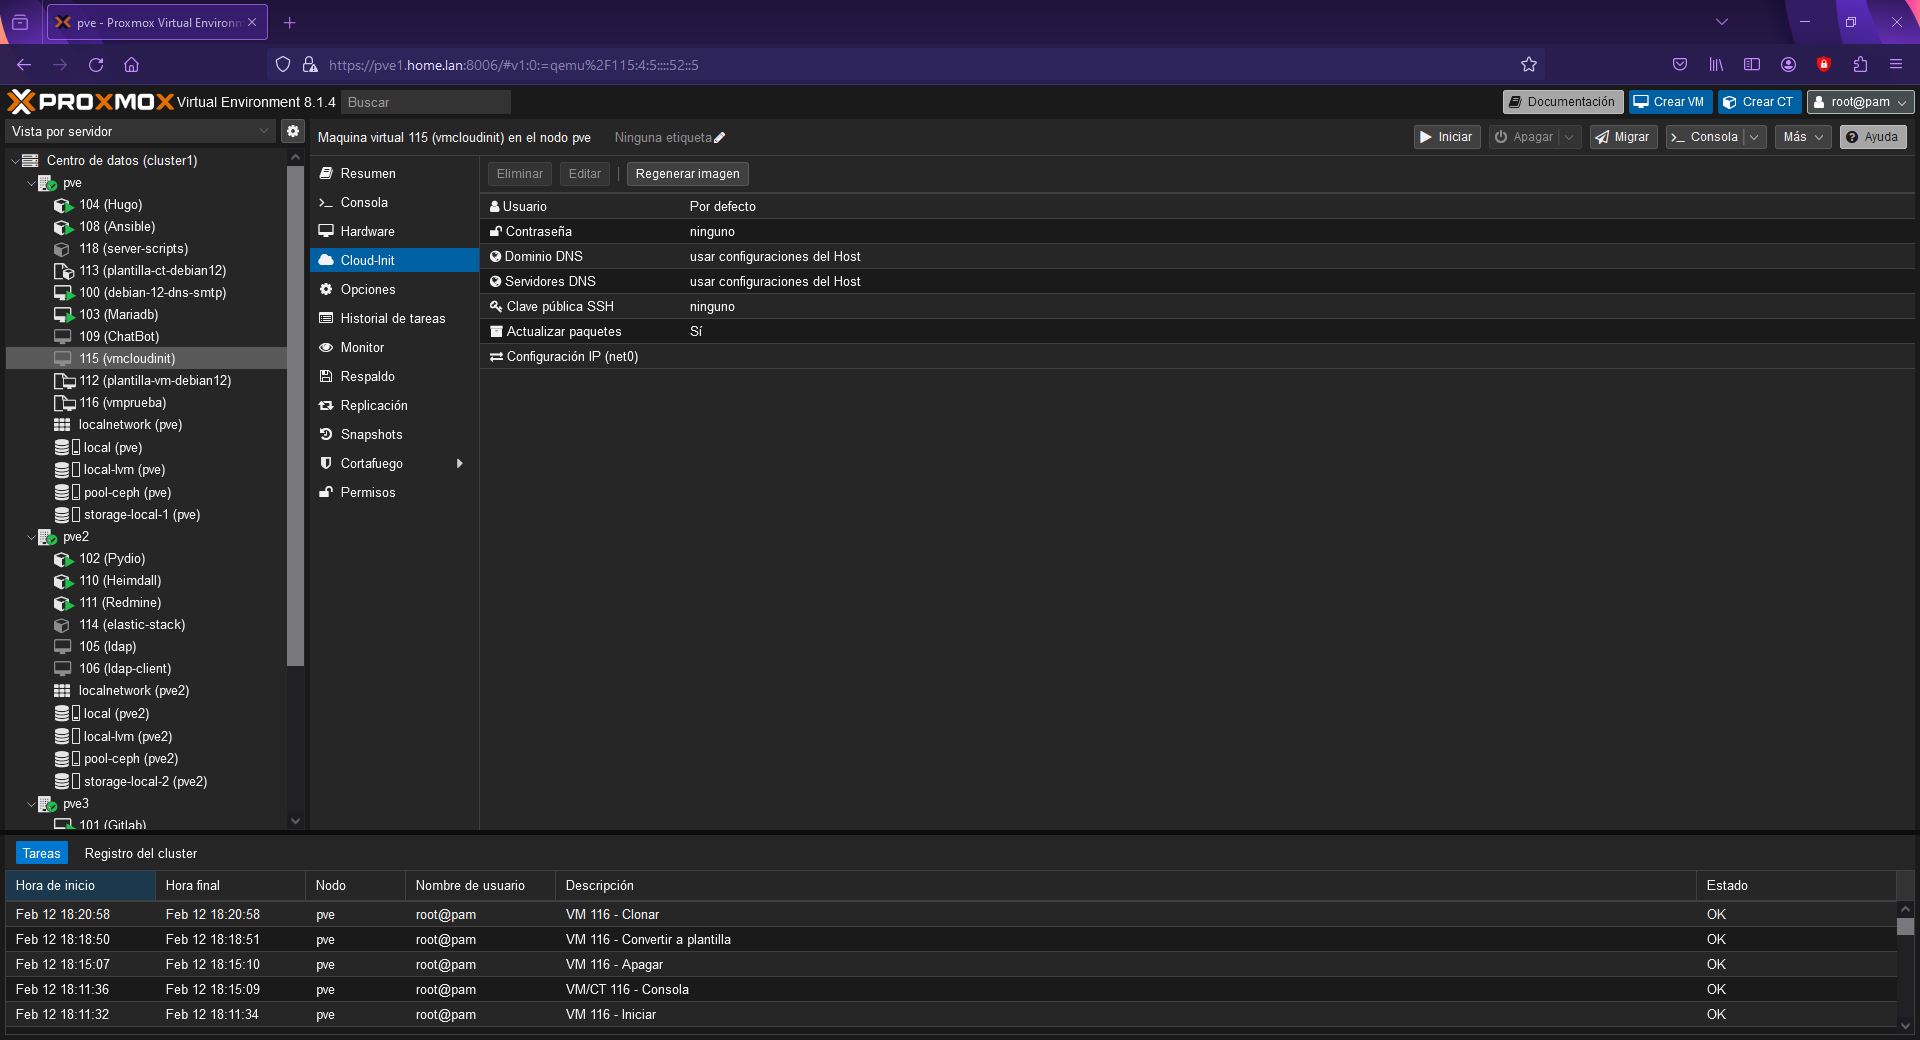
Task: Select the Configuración IP (net0) row
Action: pos(1198,357)
